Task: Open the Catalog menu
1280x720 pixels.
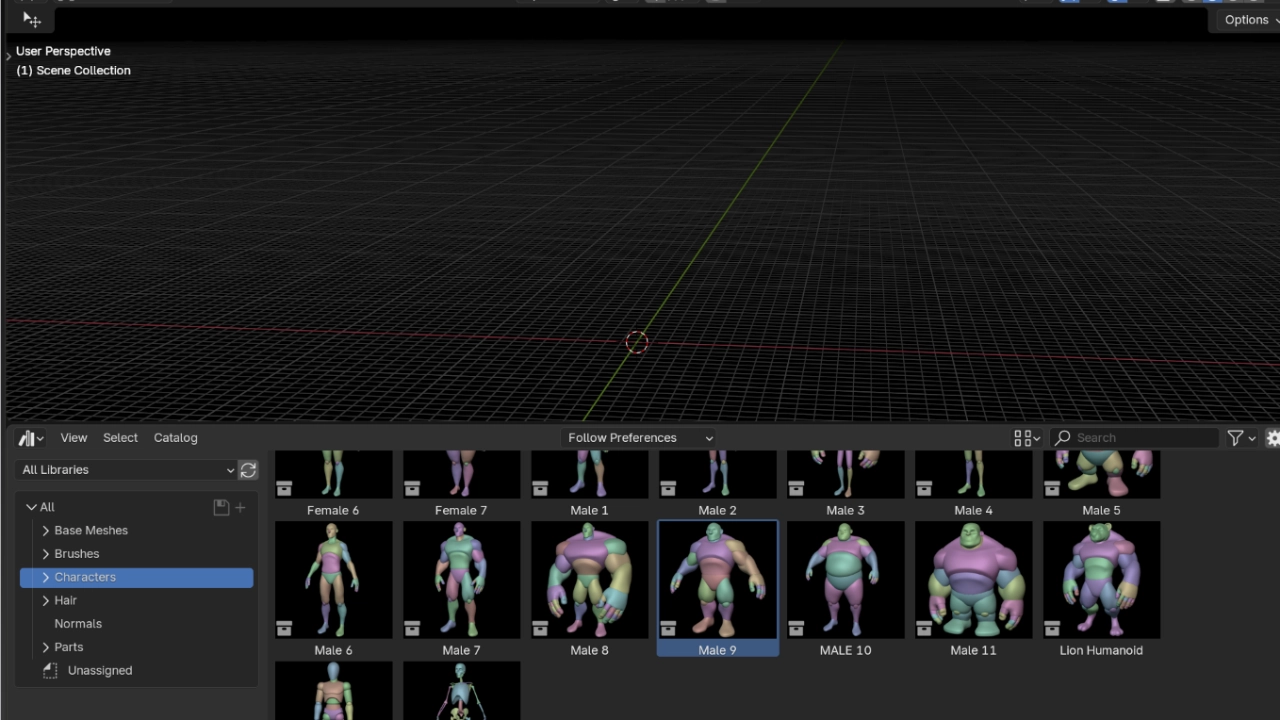Action: pyautogui.click(x=176, y=438)
